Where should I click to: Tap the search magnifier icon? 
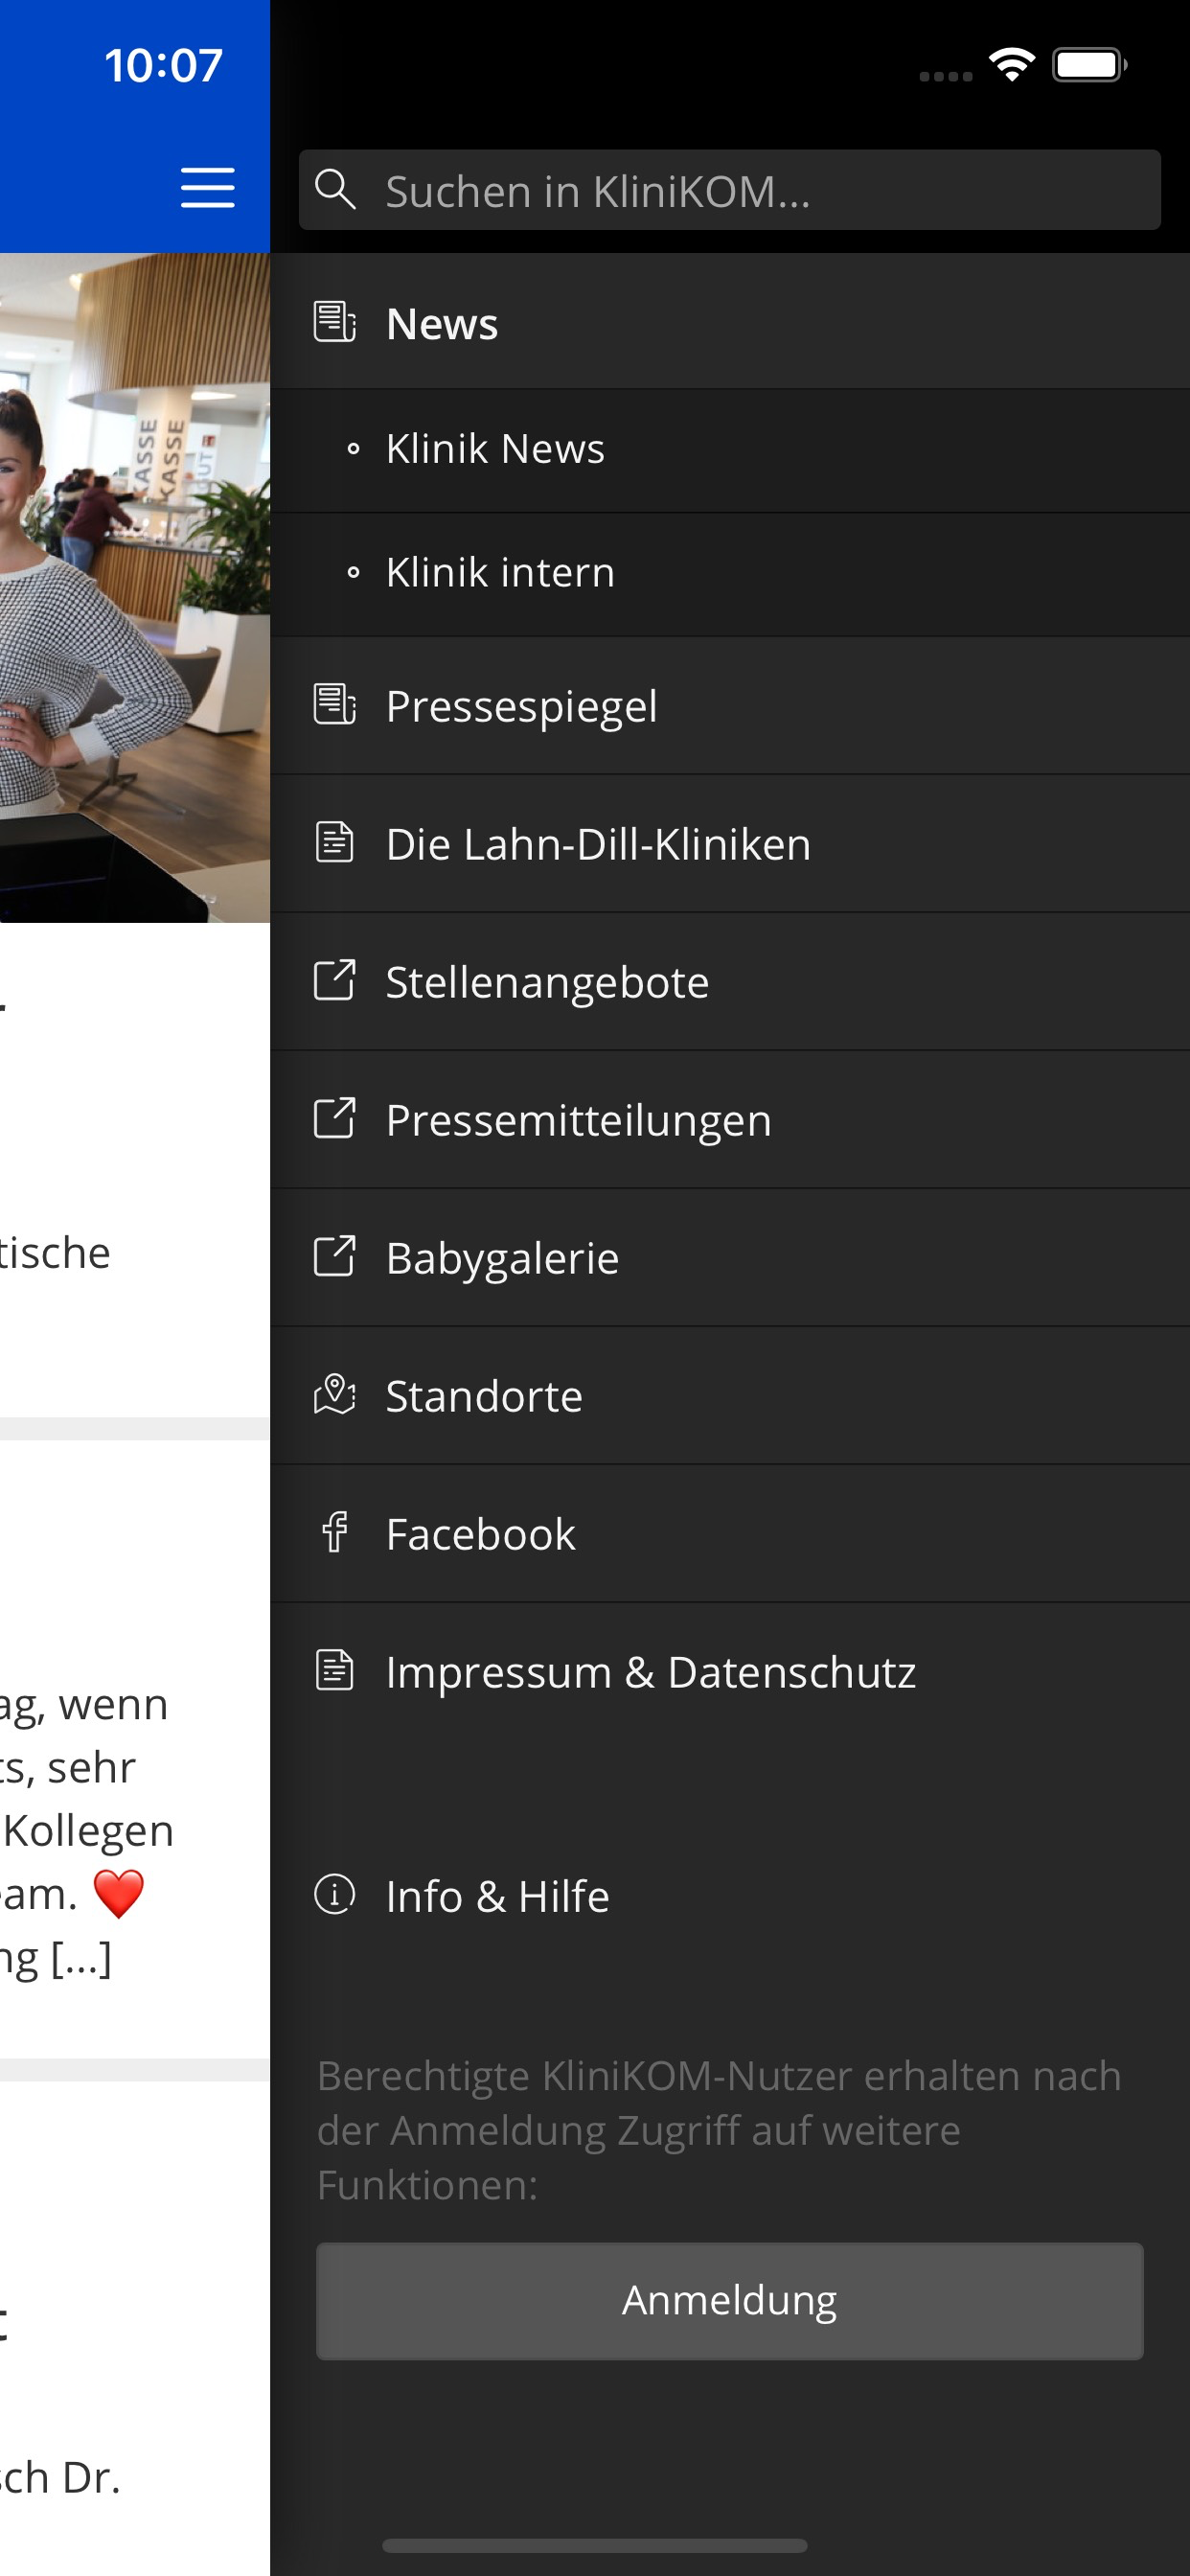tap(335, 189)
